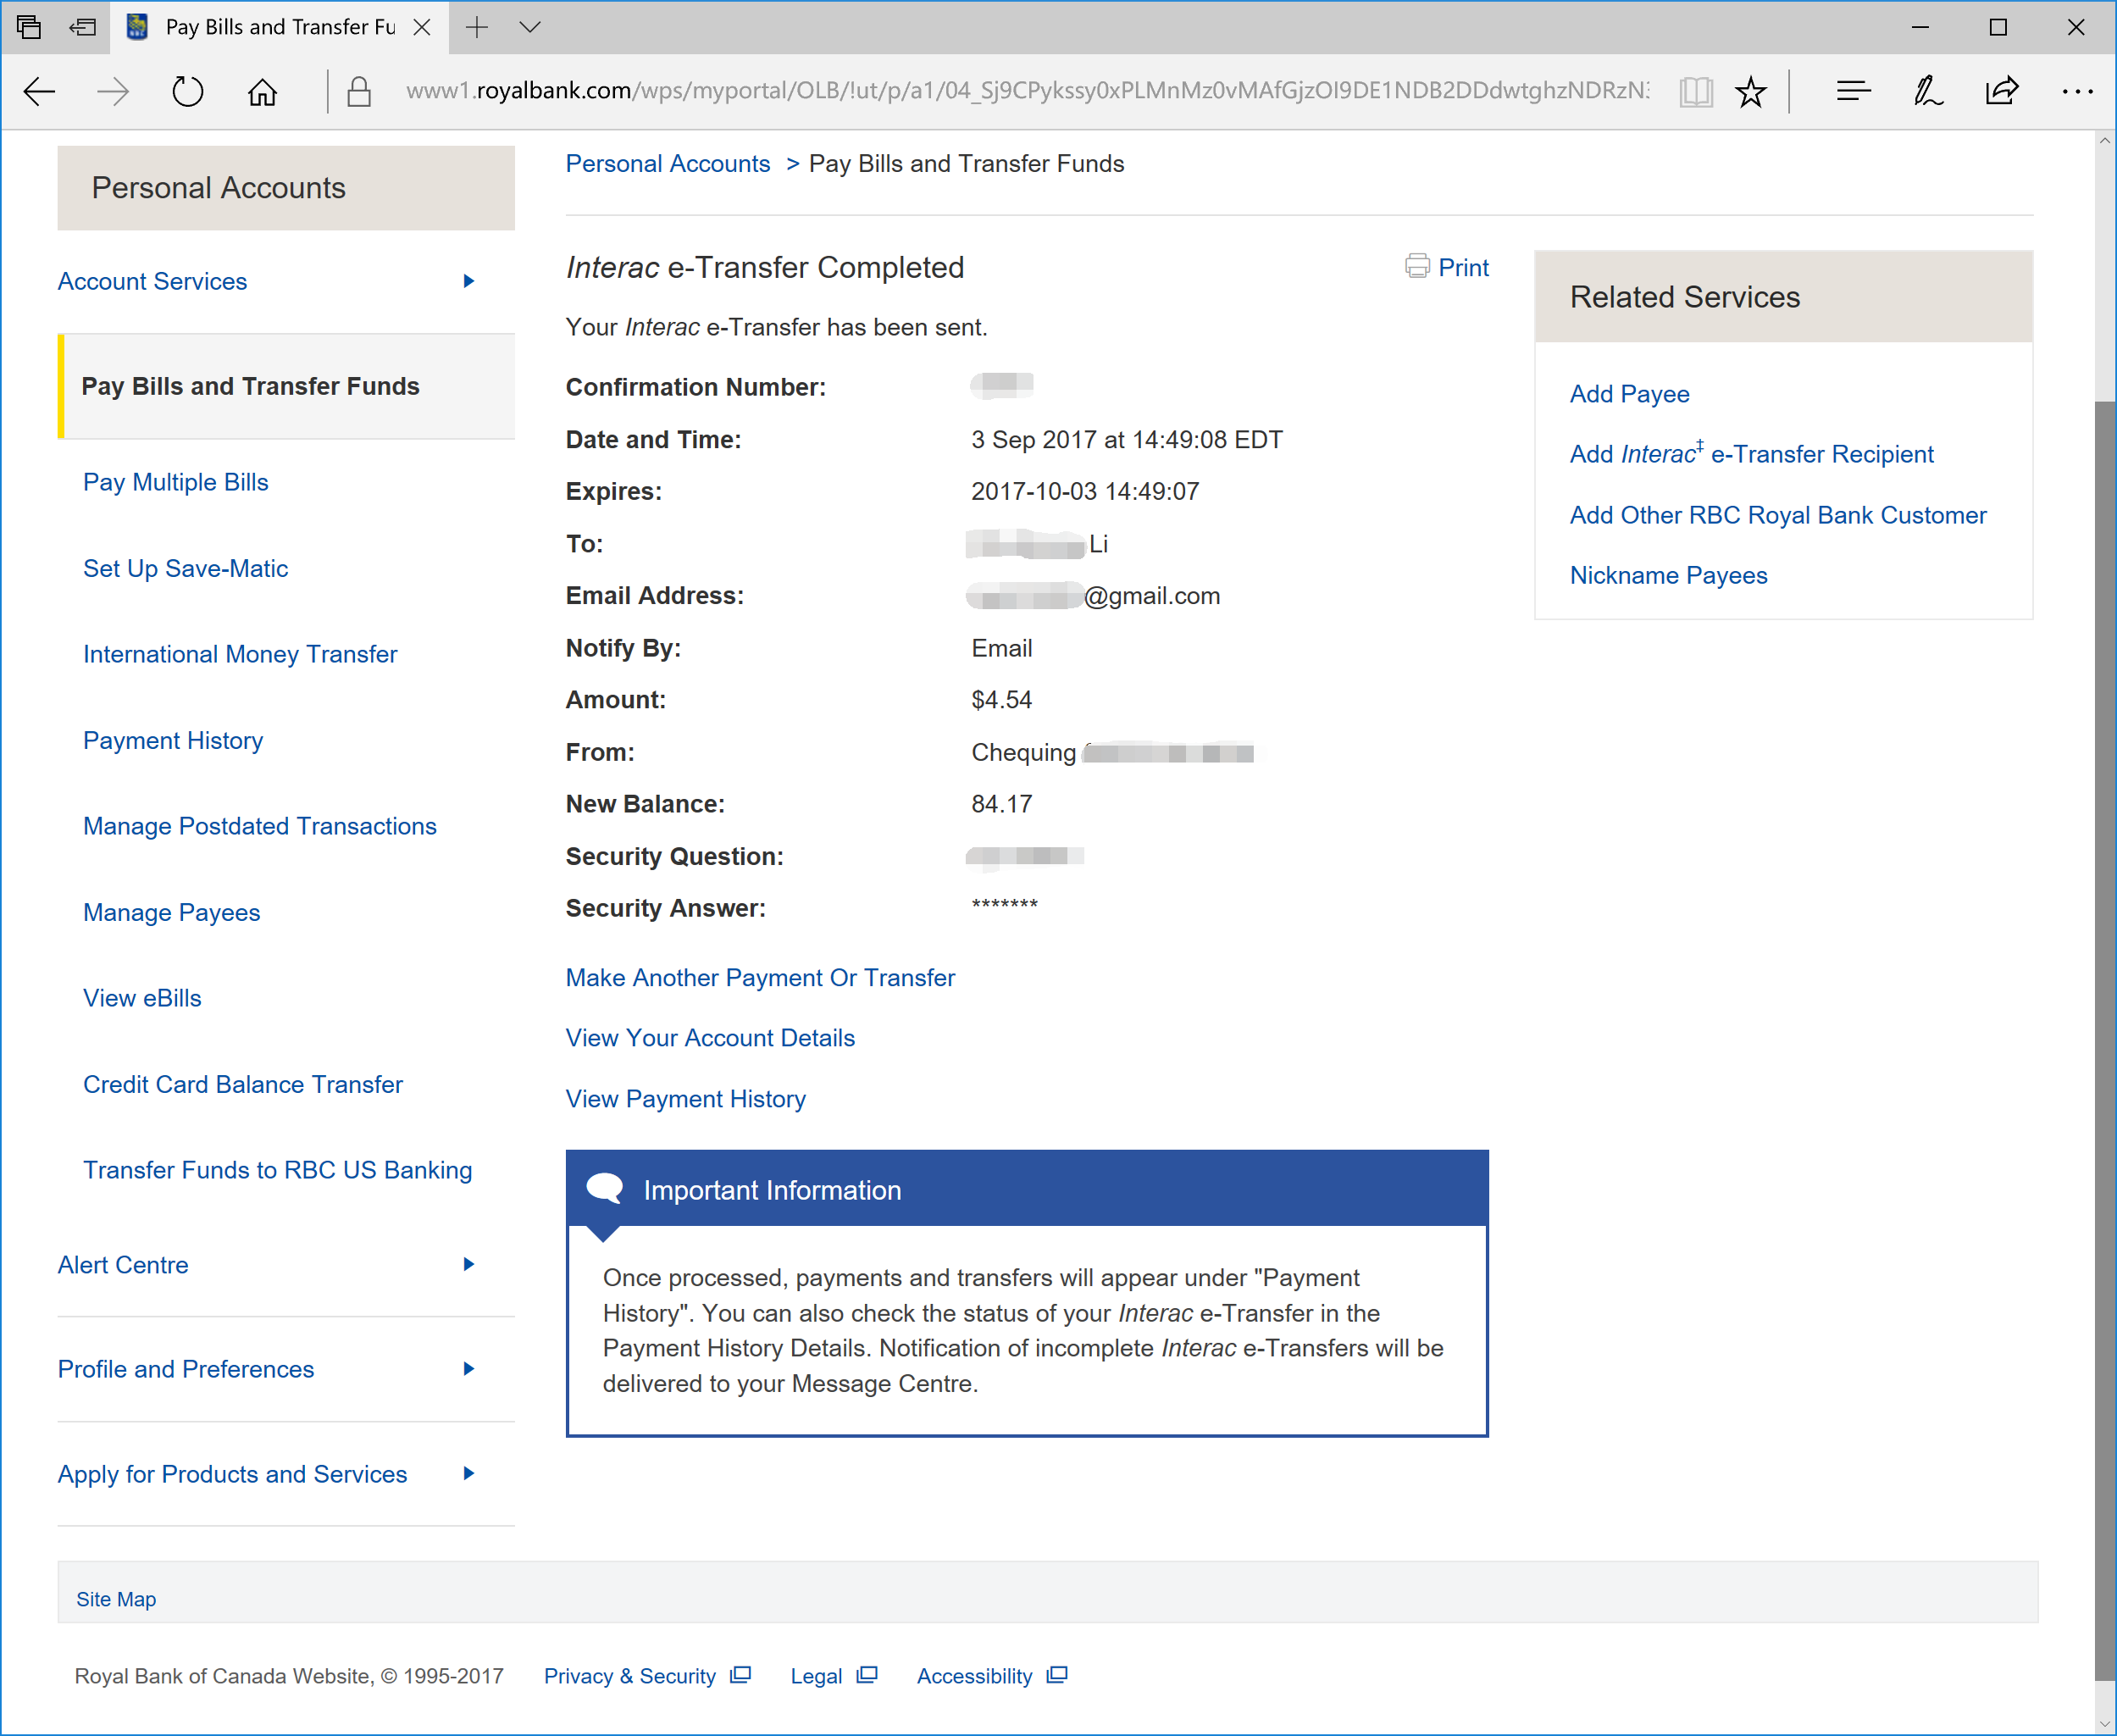
Task: Click the address bar URL
Action: click(1027, 91)
